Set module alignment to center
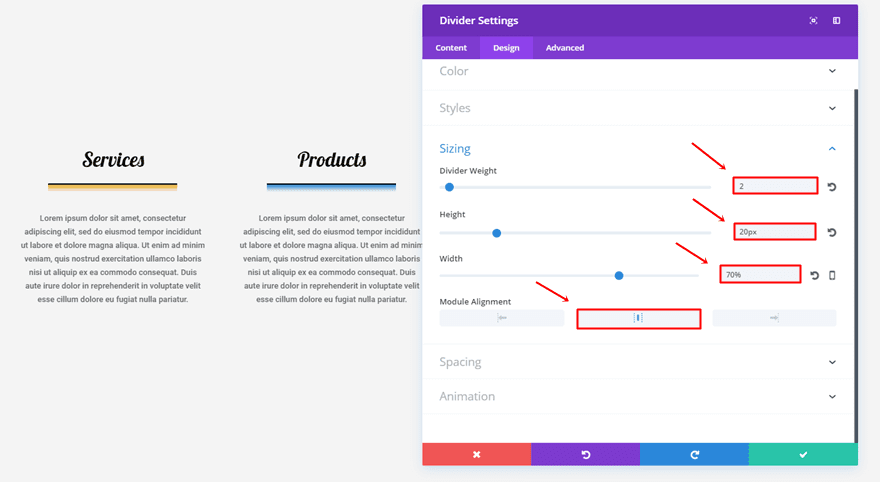Viewport: 880px width, 482px height. point(638,318)
